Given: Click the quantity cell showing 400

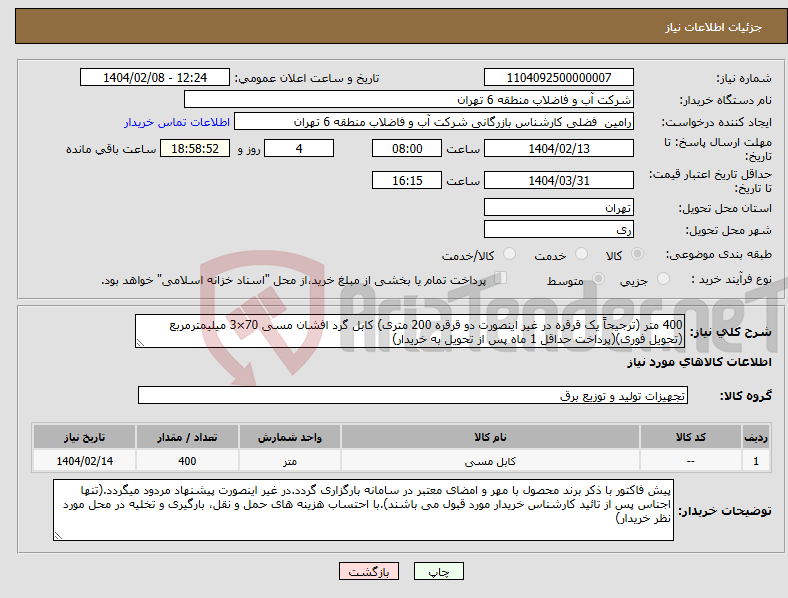Looking at the screenshot, I should point(187,461).
